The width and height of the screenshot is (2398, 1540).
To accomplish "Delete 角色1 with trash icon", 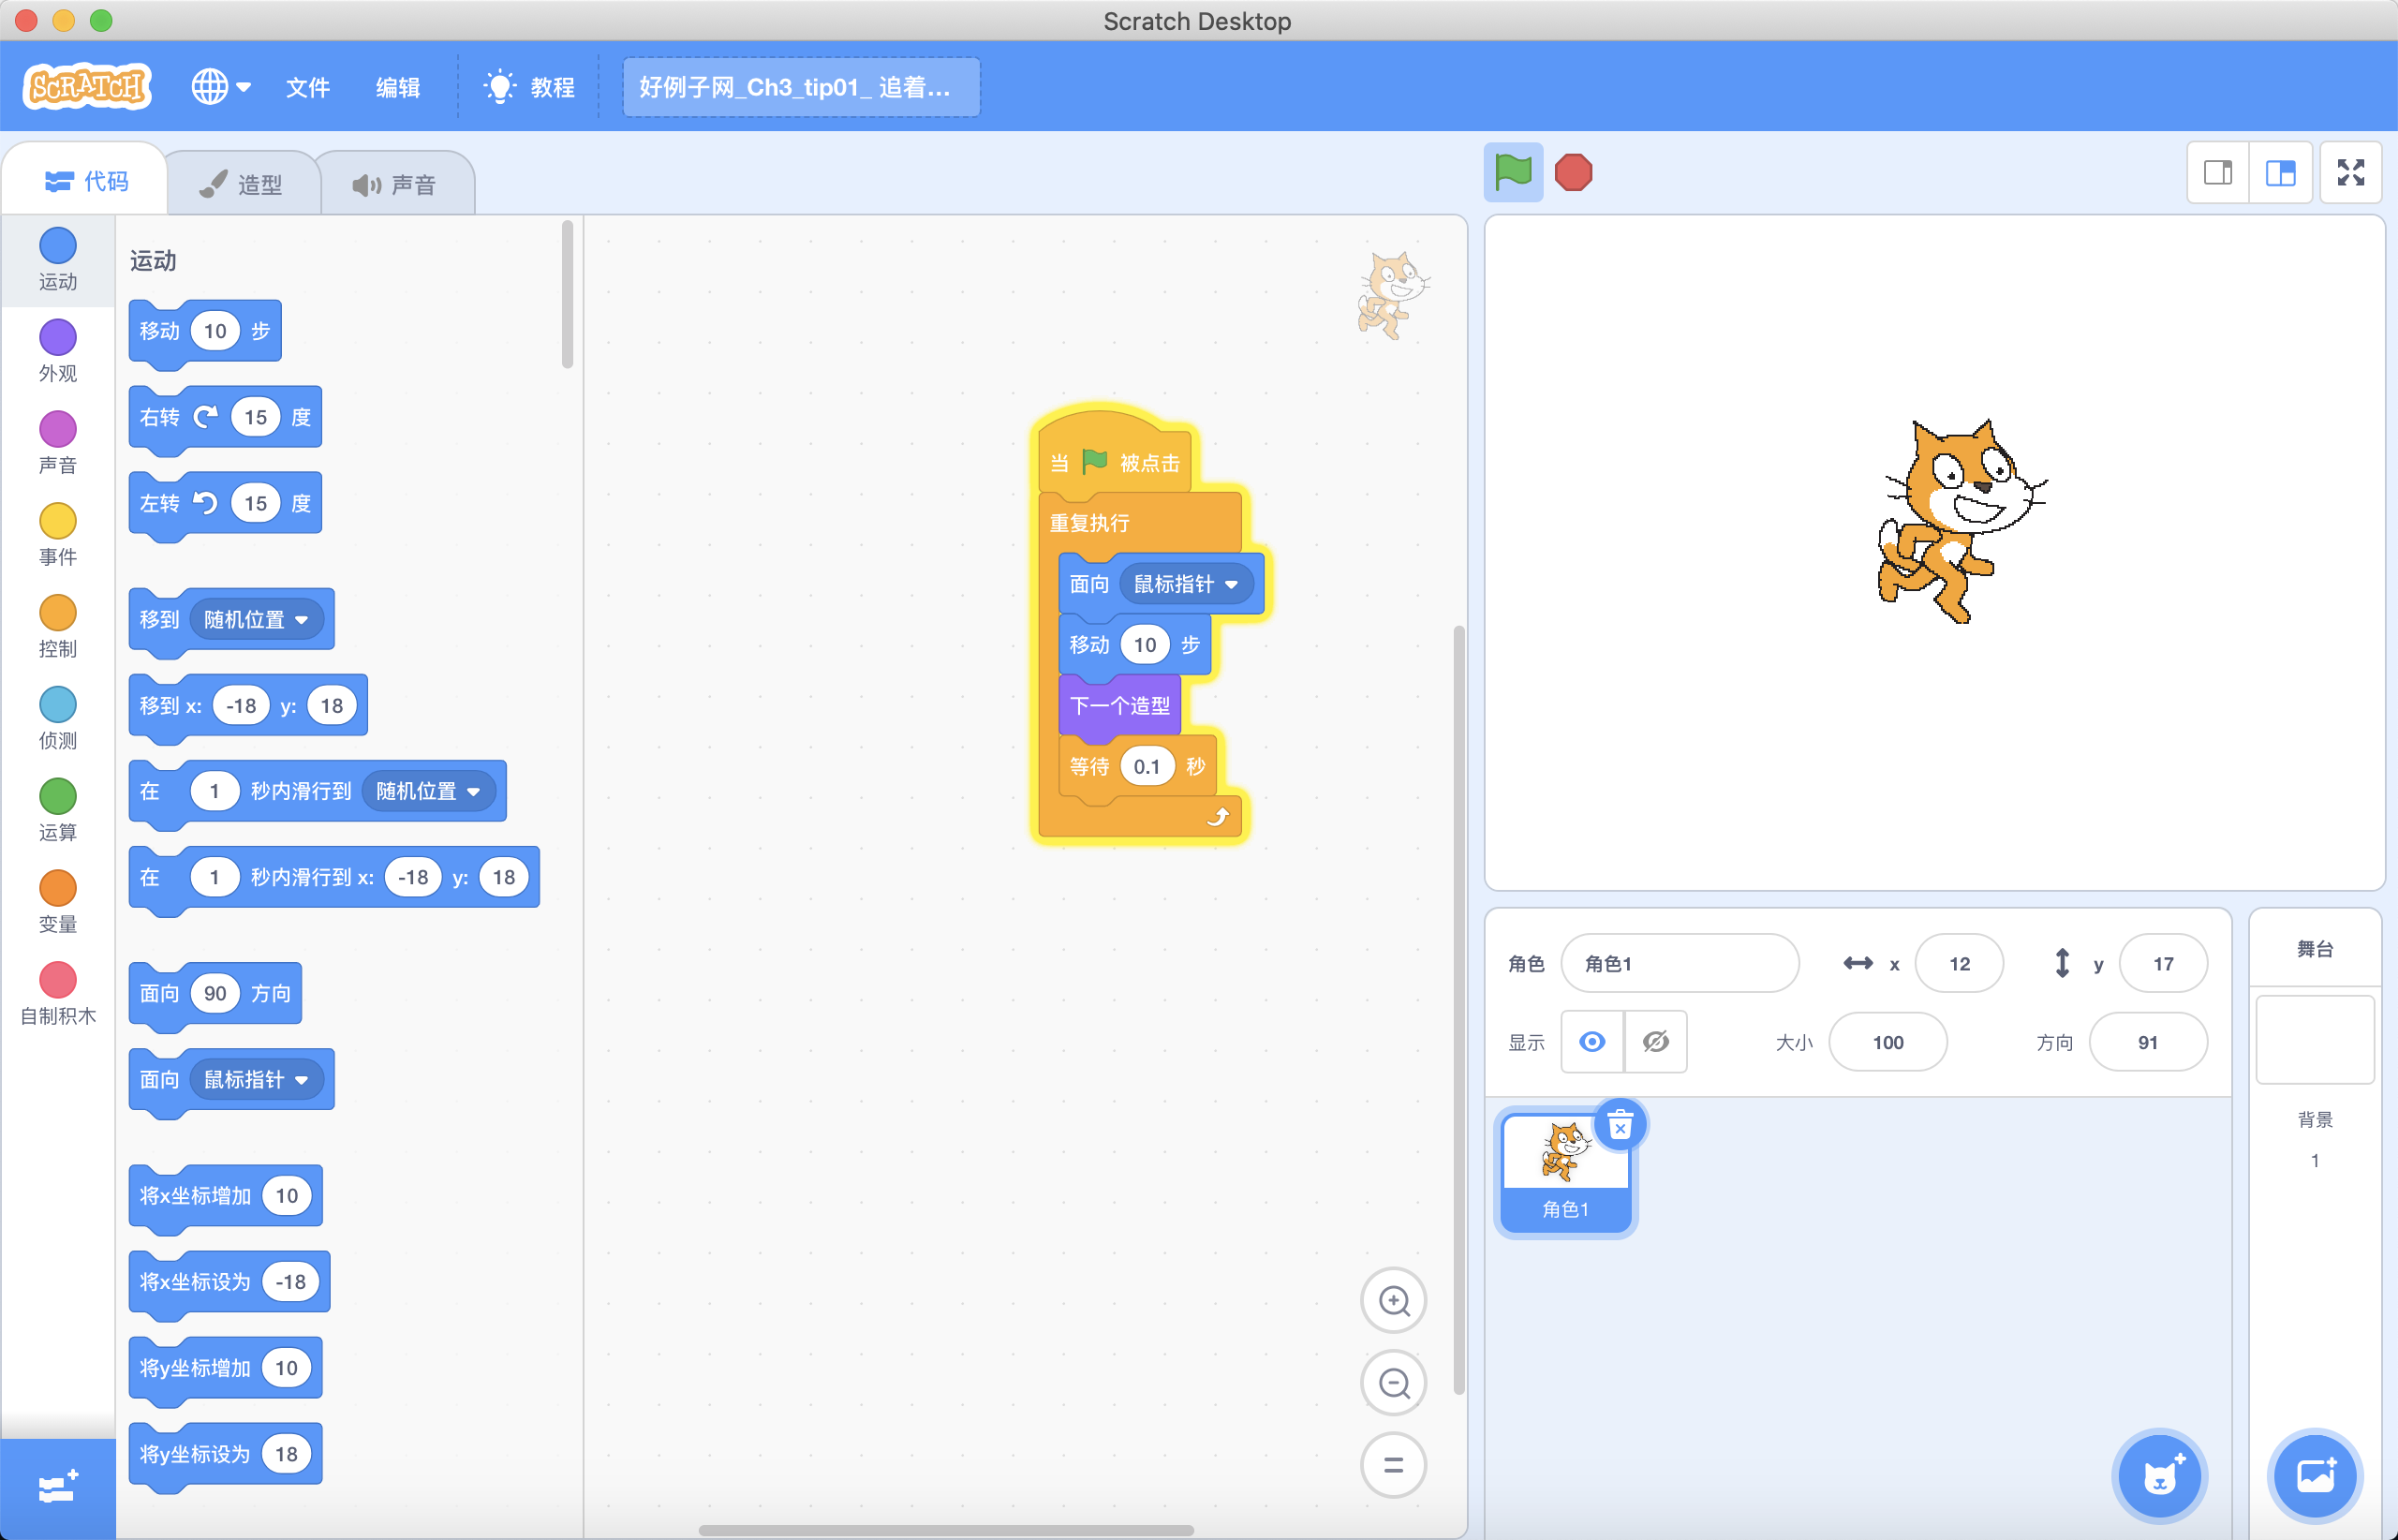I will click(1620, 1125).
